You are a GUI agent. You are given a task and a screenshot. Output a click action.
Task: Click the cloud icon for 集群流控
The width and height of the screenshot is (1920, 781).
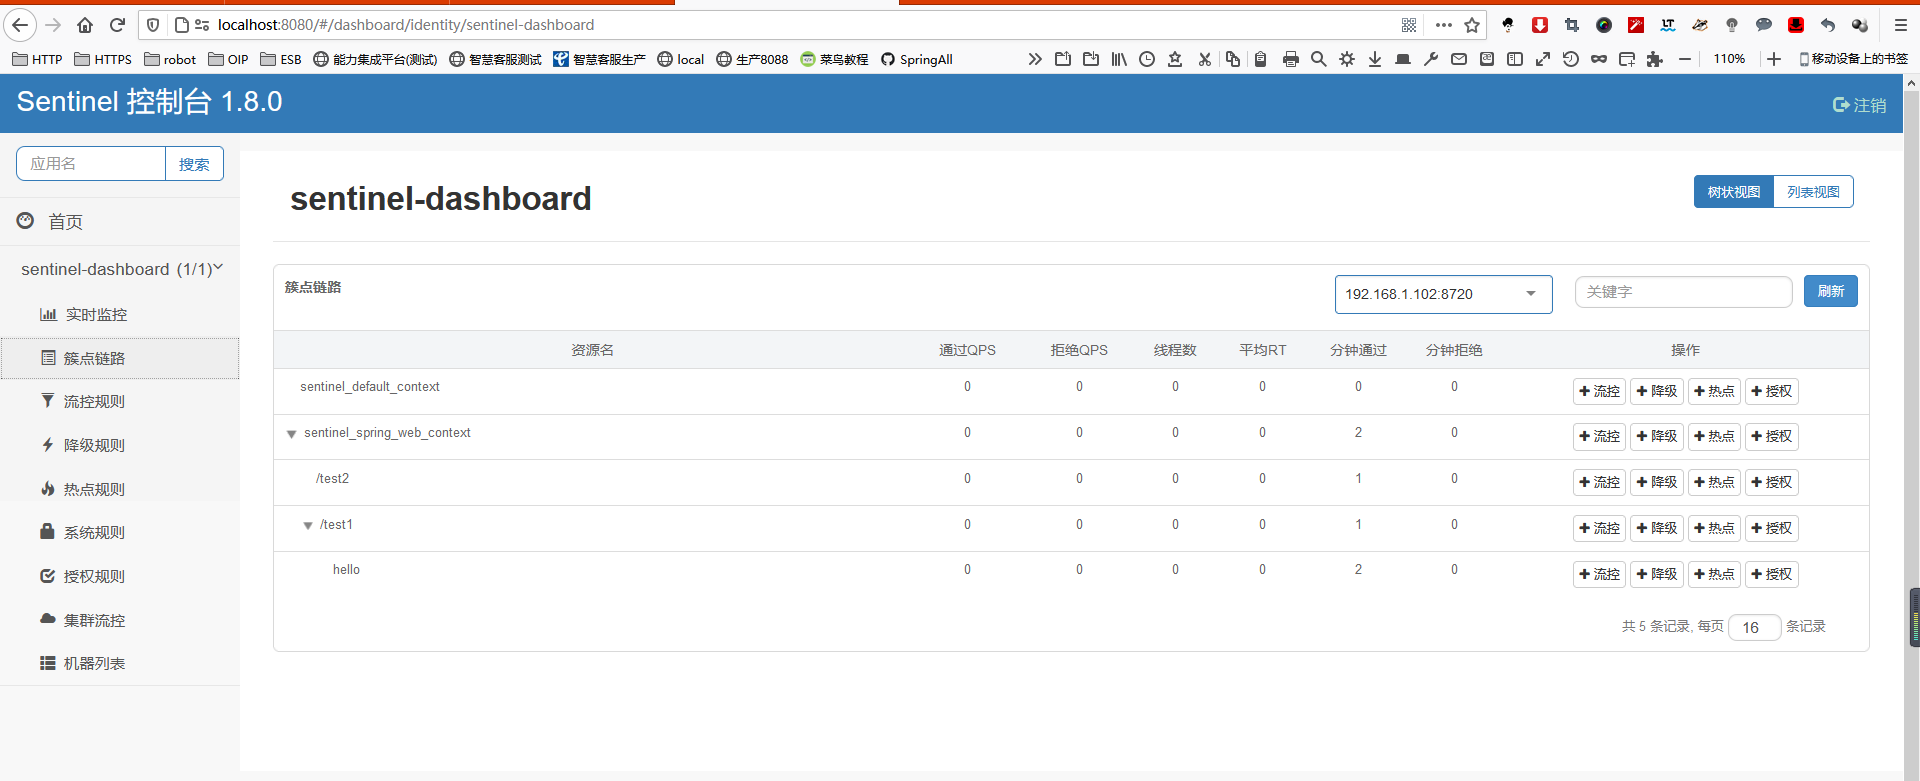pos(47,619)
